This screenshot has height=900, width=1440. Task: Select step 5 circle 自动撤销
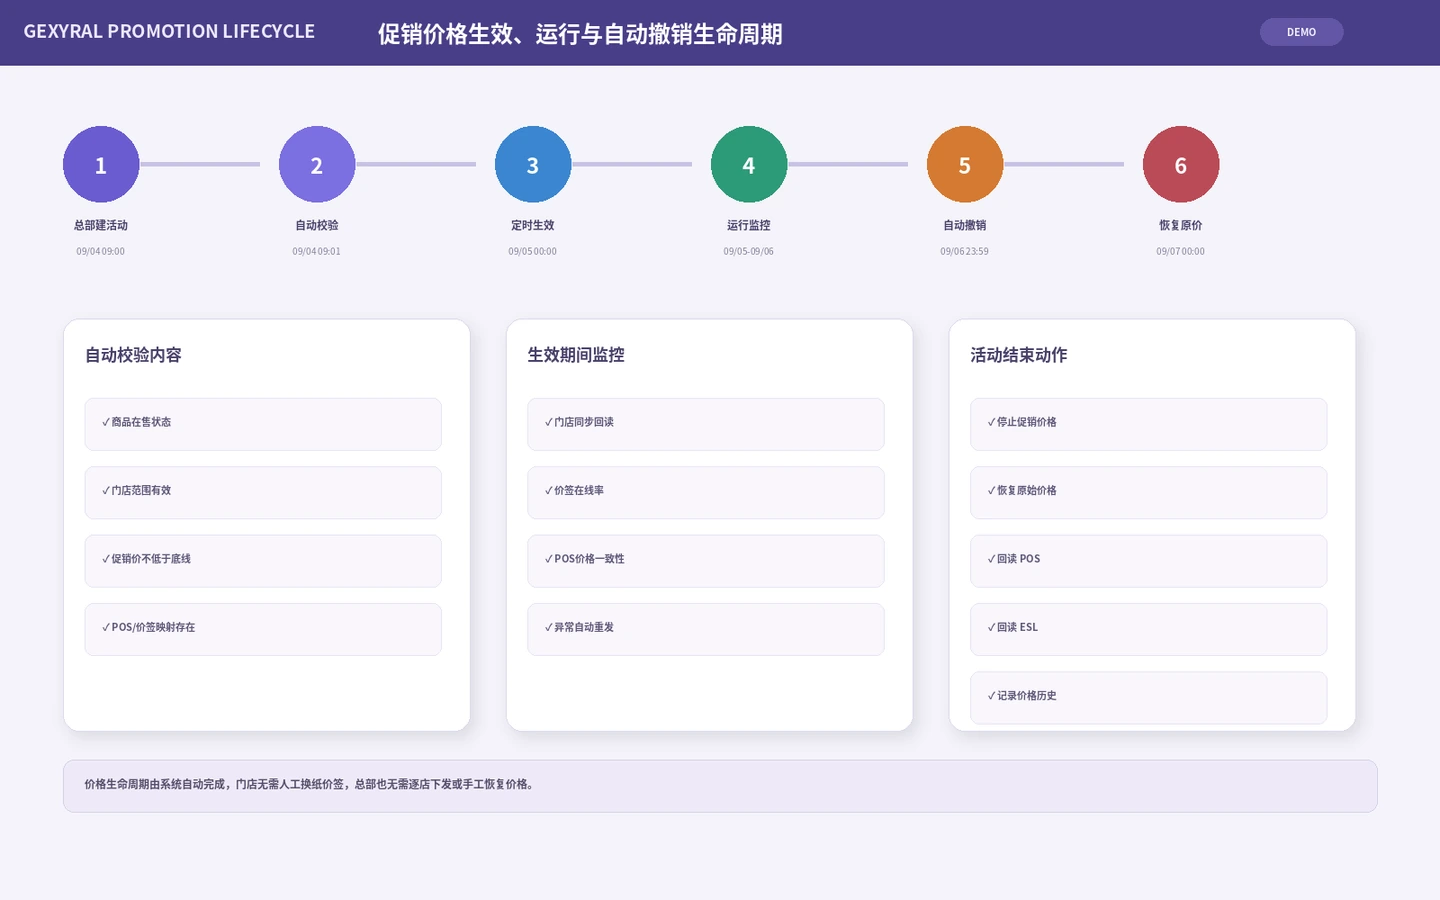pos(965,164)
